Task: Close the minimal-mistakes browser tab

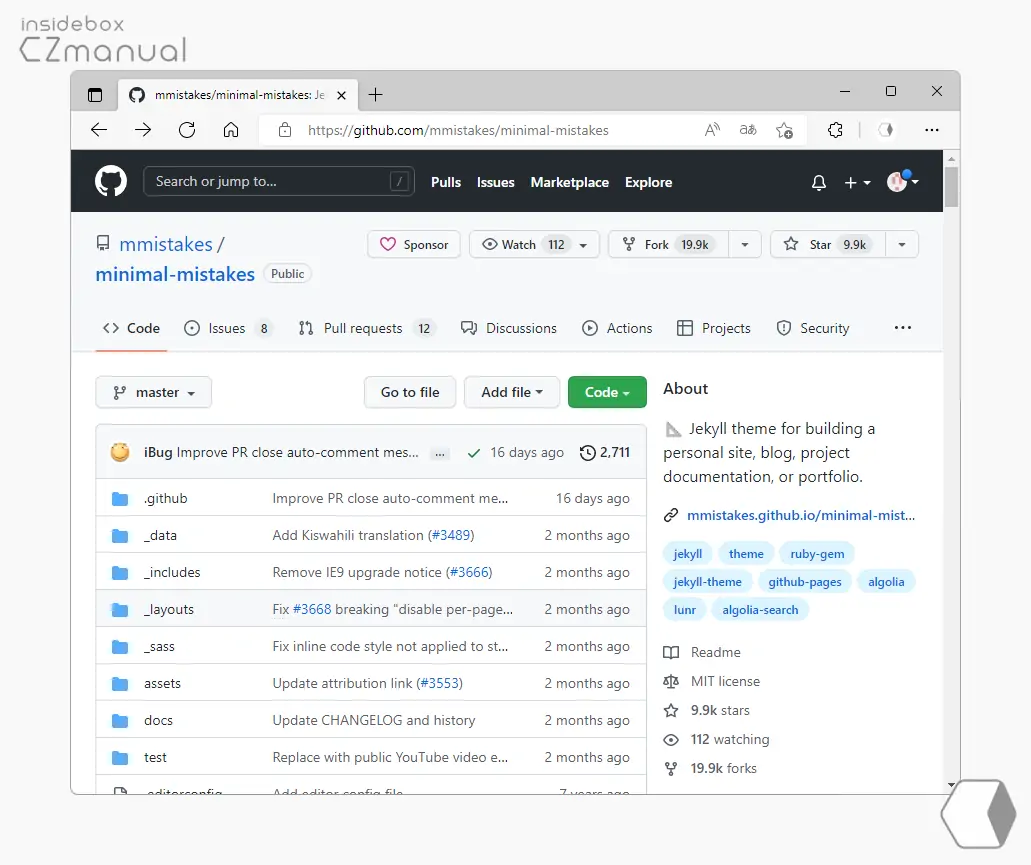Action: 341,95
